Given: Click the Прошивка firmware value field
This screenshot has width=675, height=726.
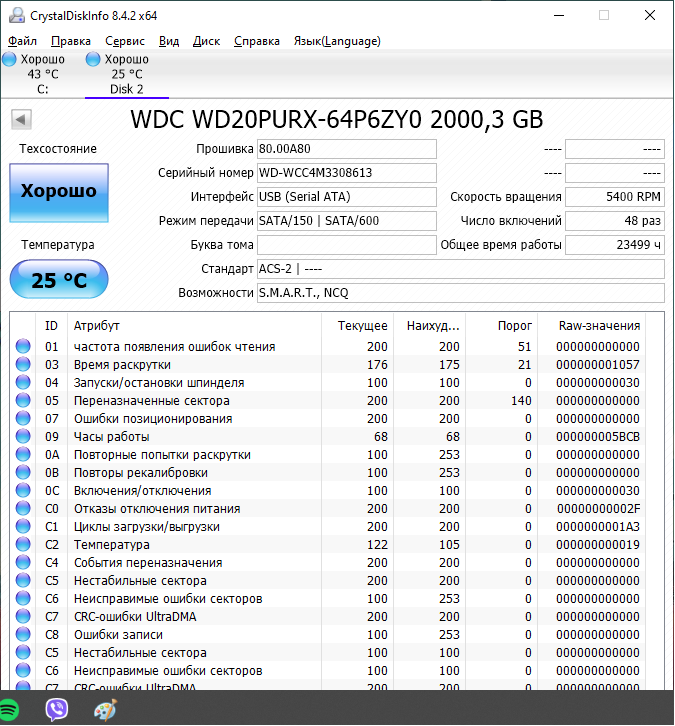Looking at the screenshot, I should [x=346, y=149].
